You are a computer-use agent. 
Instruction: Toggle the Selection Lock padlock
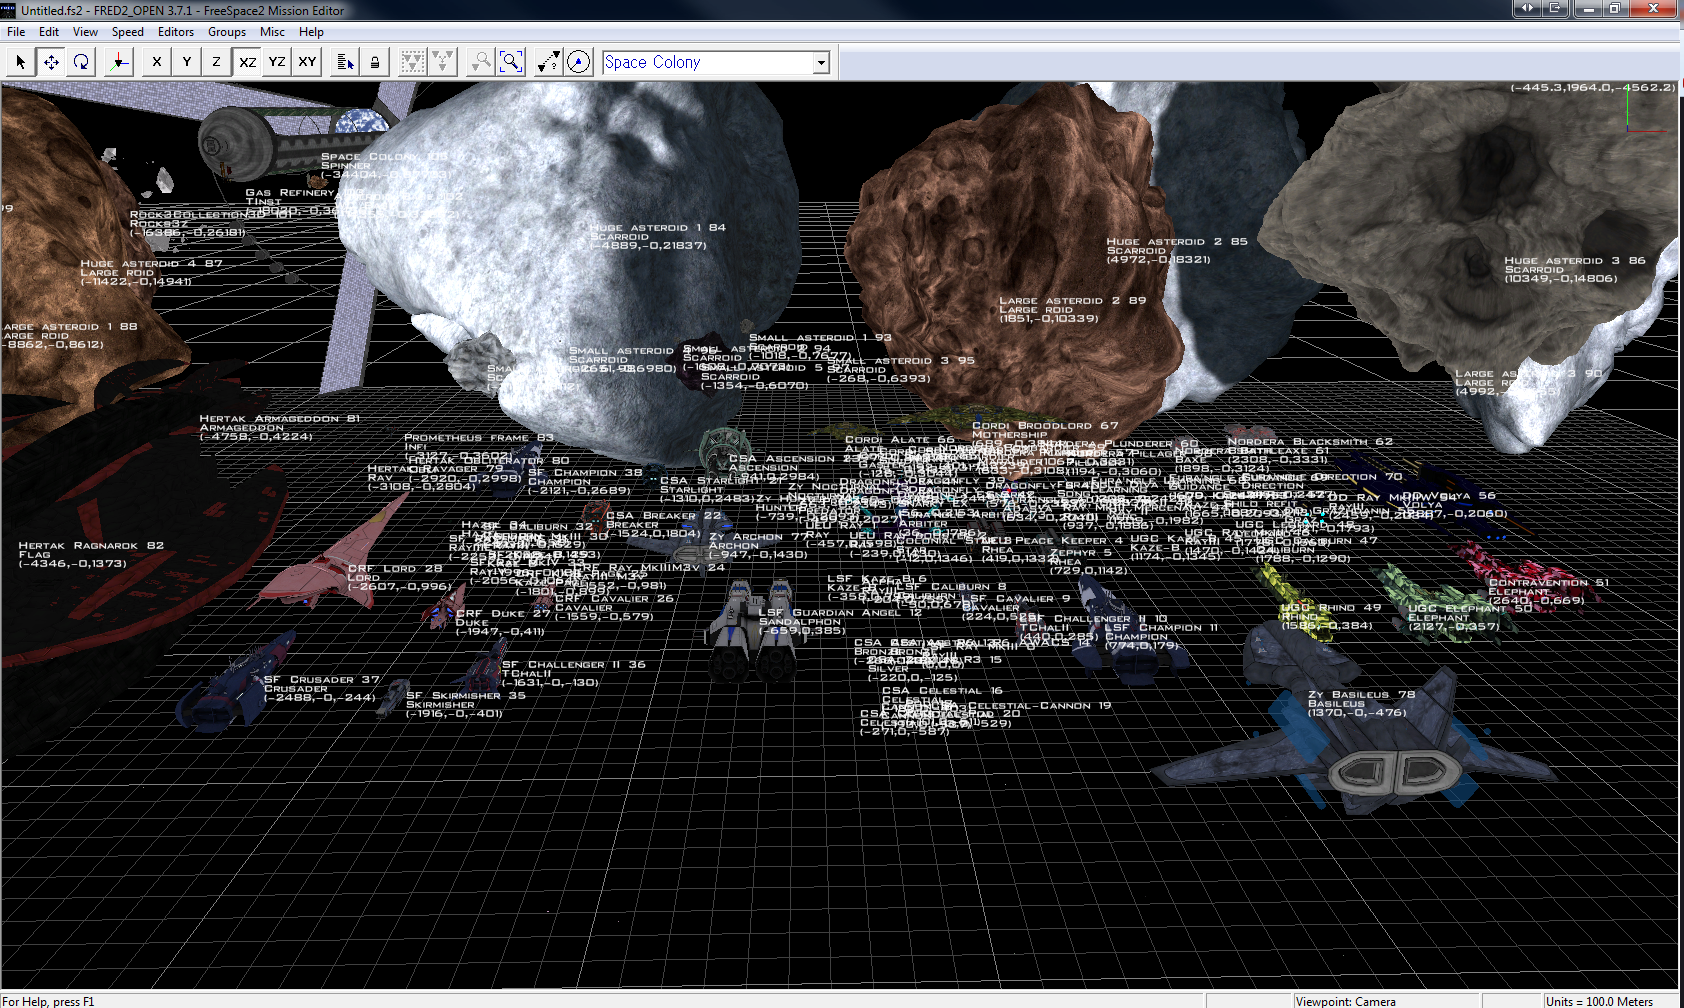(375, 62)
